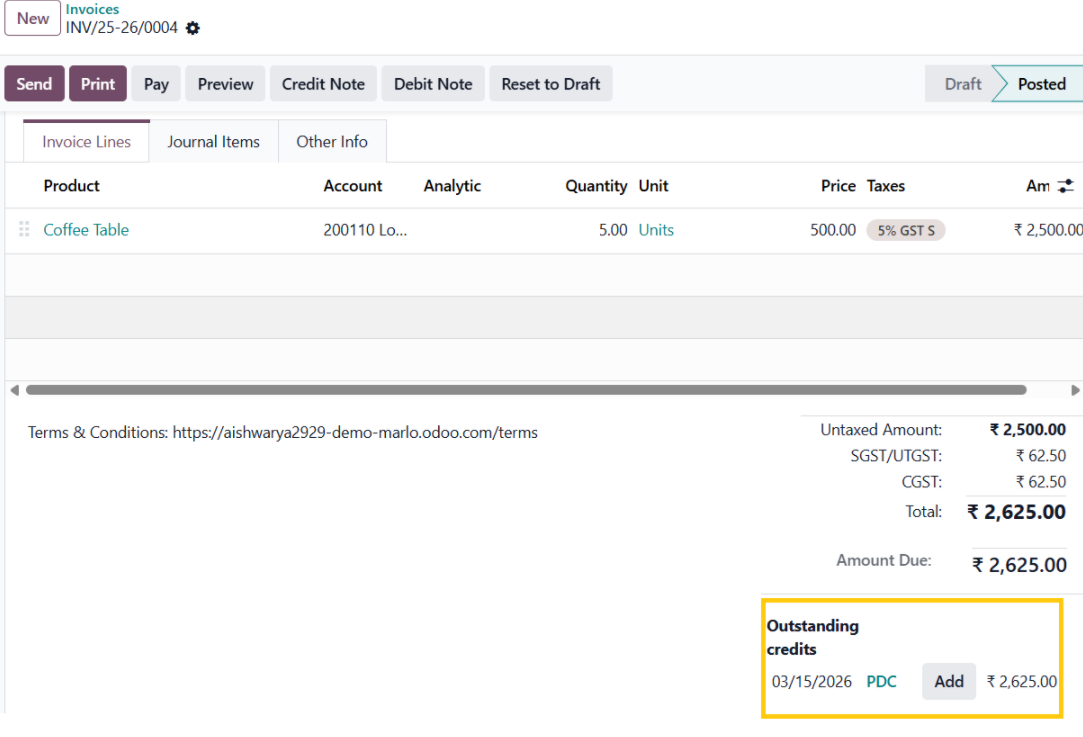
Task: Click the drag handle beside Coffee Table
Action: tap(24, 230)
